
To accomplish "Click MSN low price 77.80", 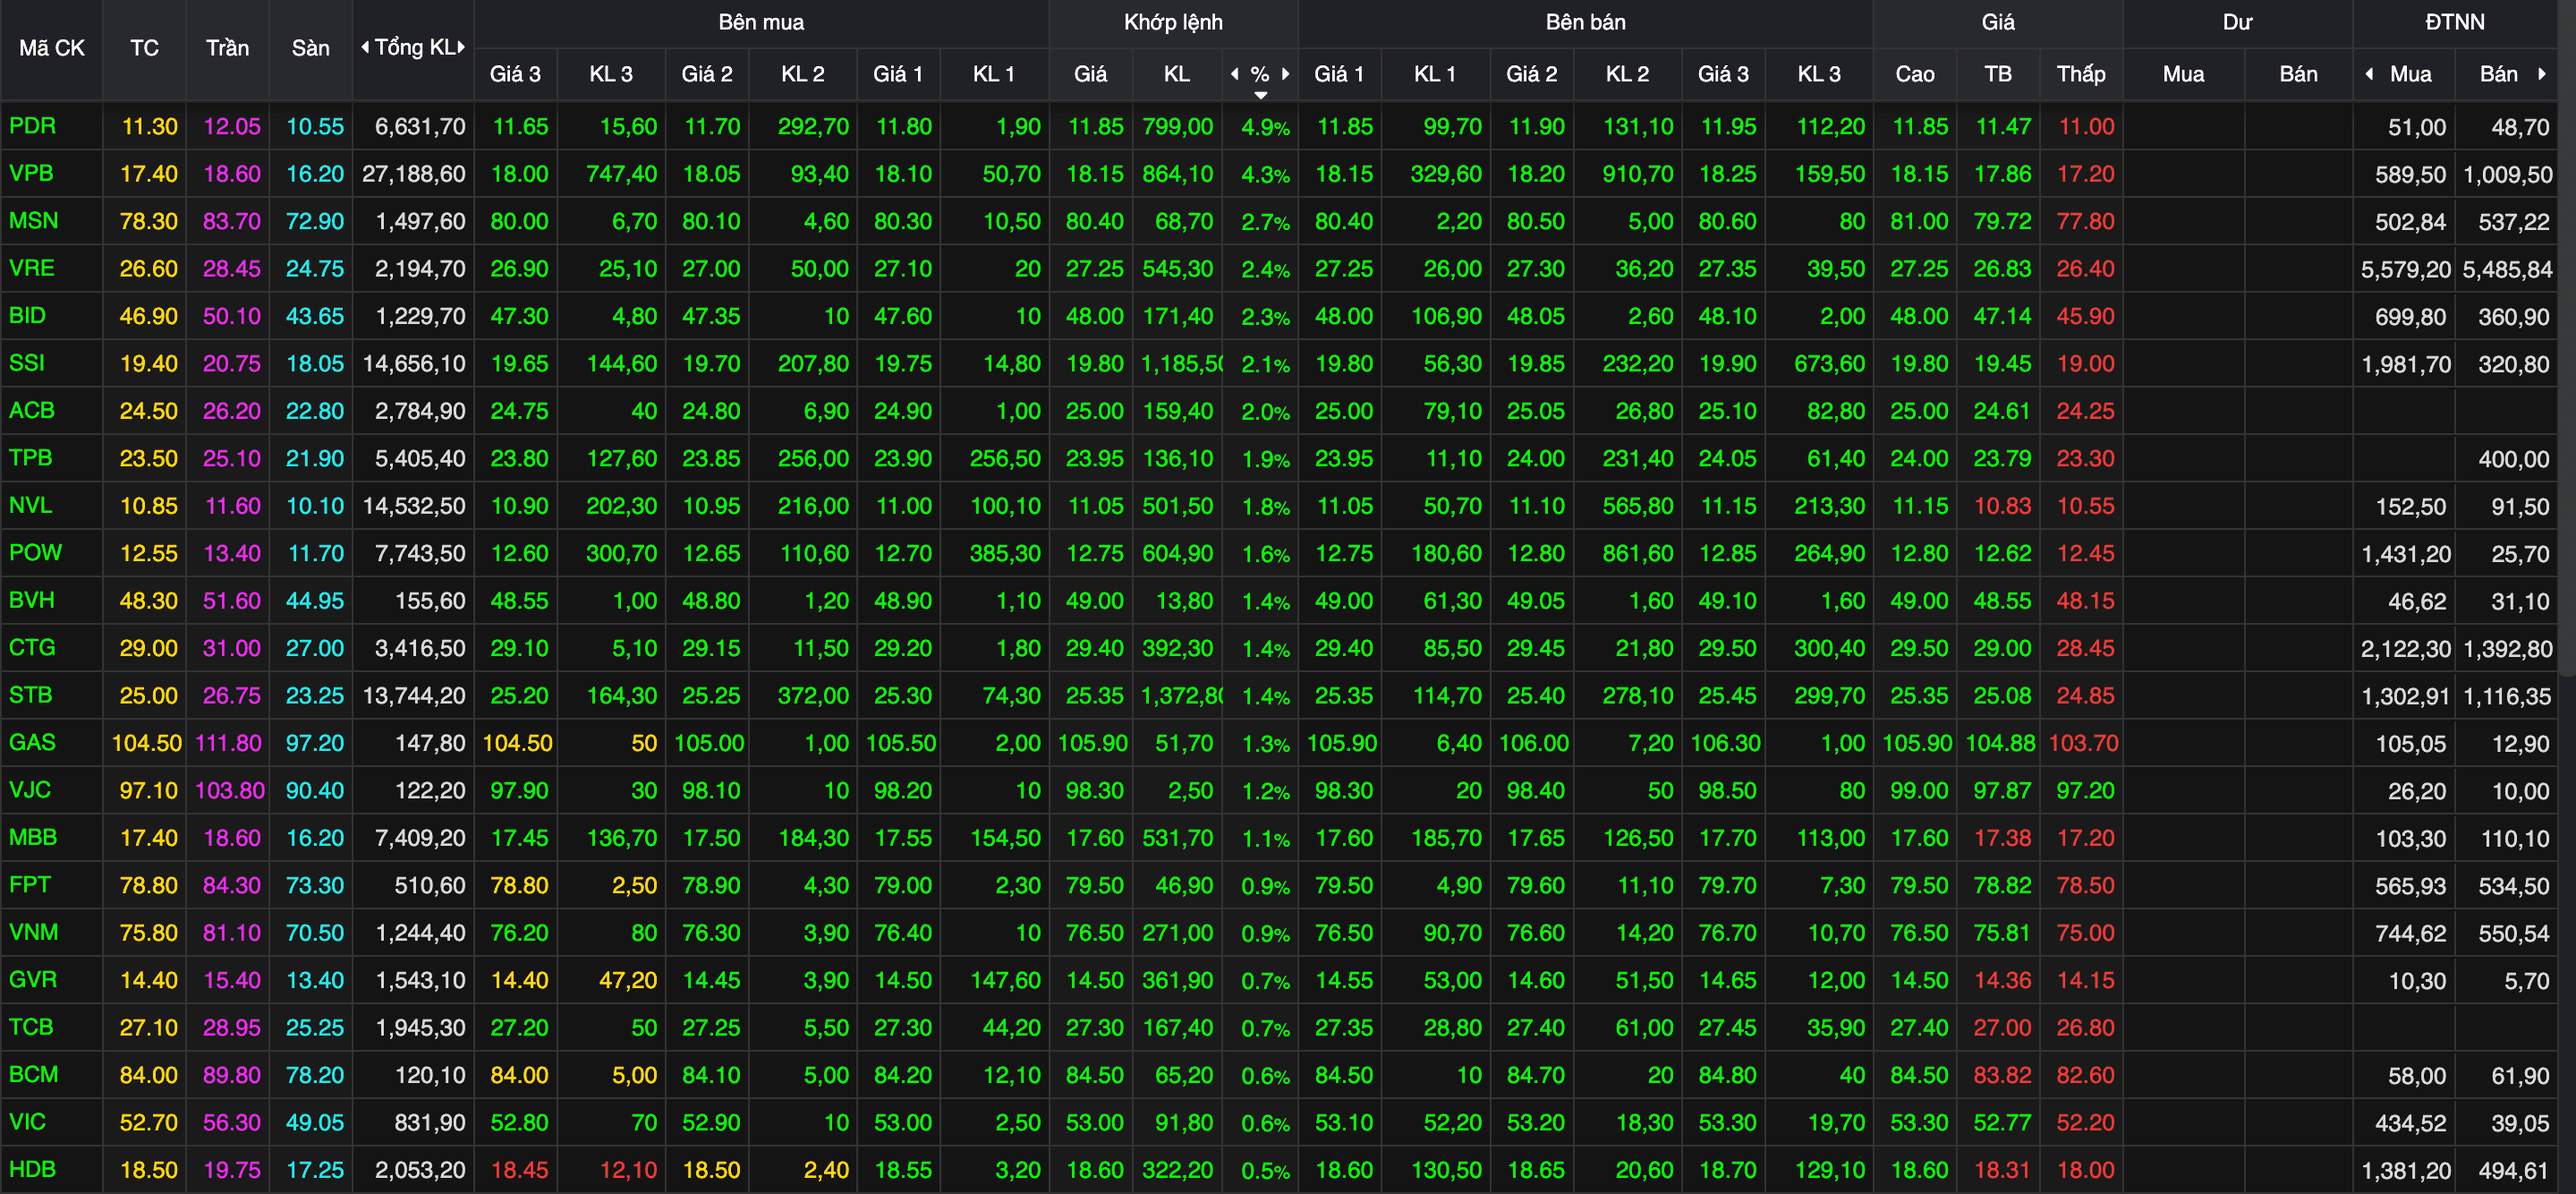I will point(2084,221).
